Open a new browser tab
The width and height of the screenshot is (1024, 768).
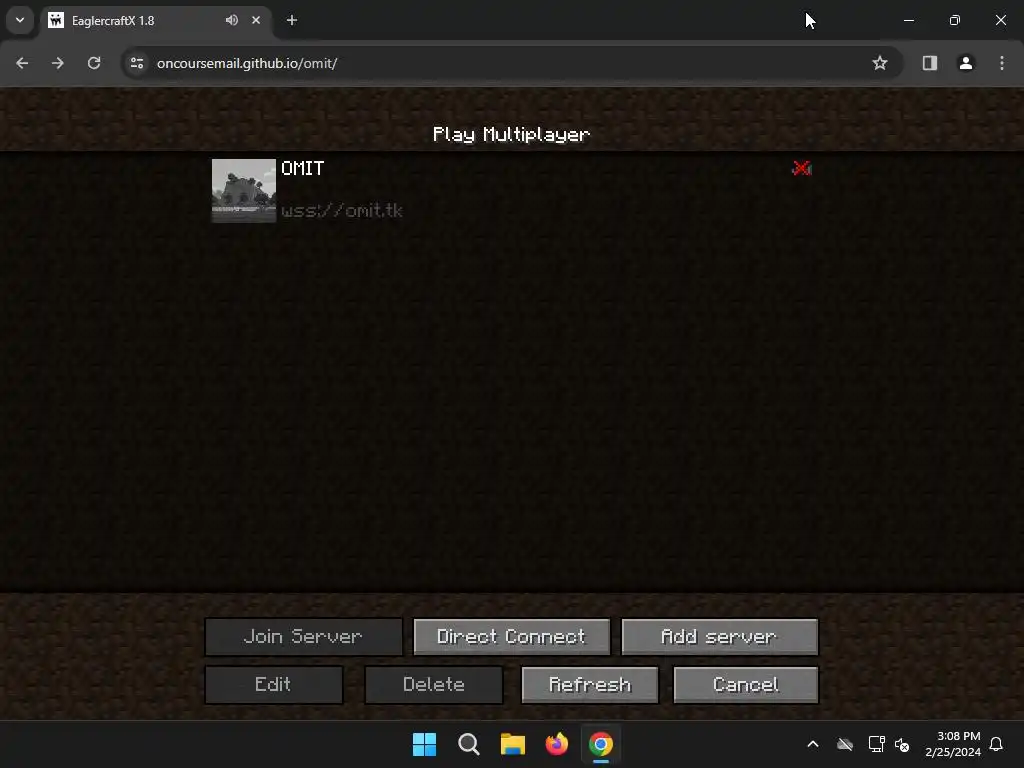(292, 20)
